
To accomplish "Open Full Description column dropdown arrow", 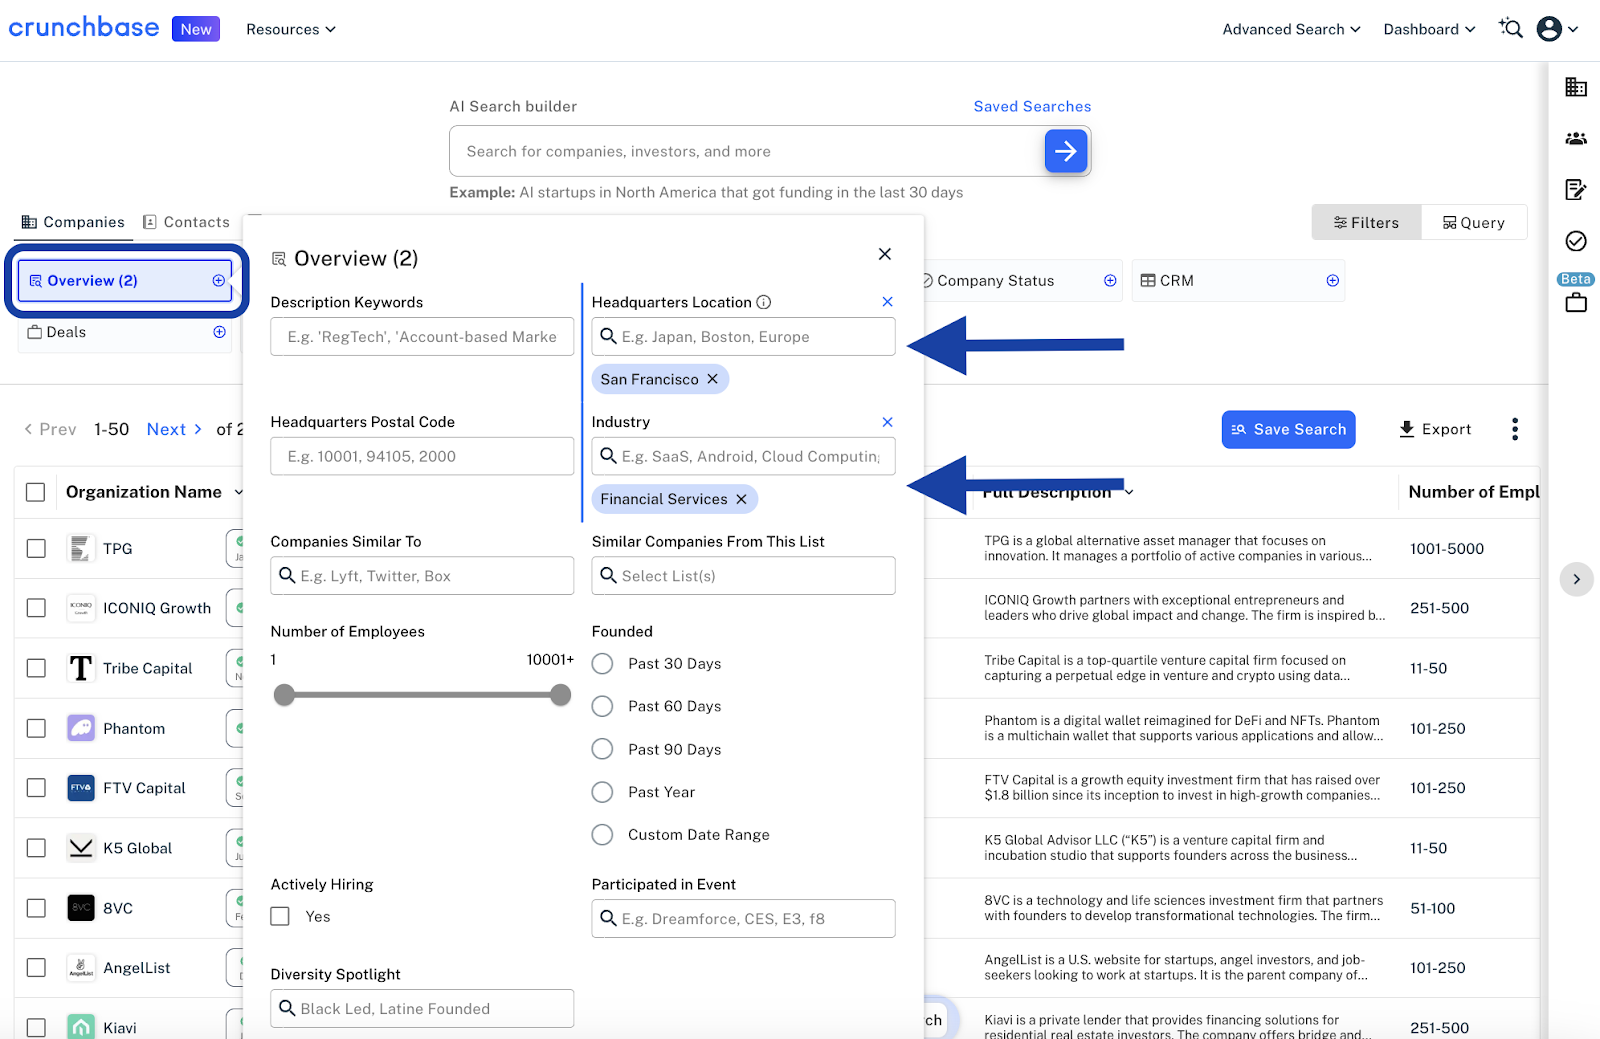I will point(1129,492).
